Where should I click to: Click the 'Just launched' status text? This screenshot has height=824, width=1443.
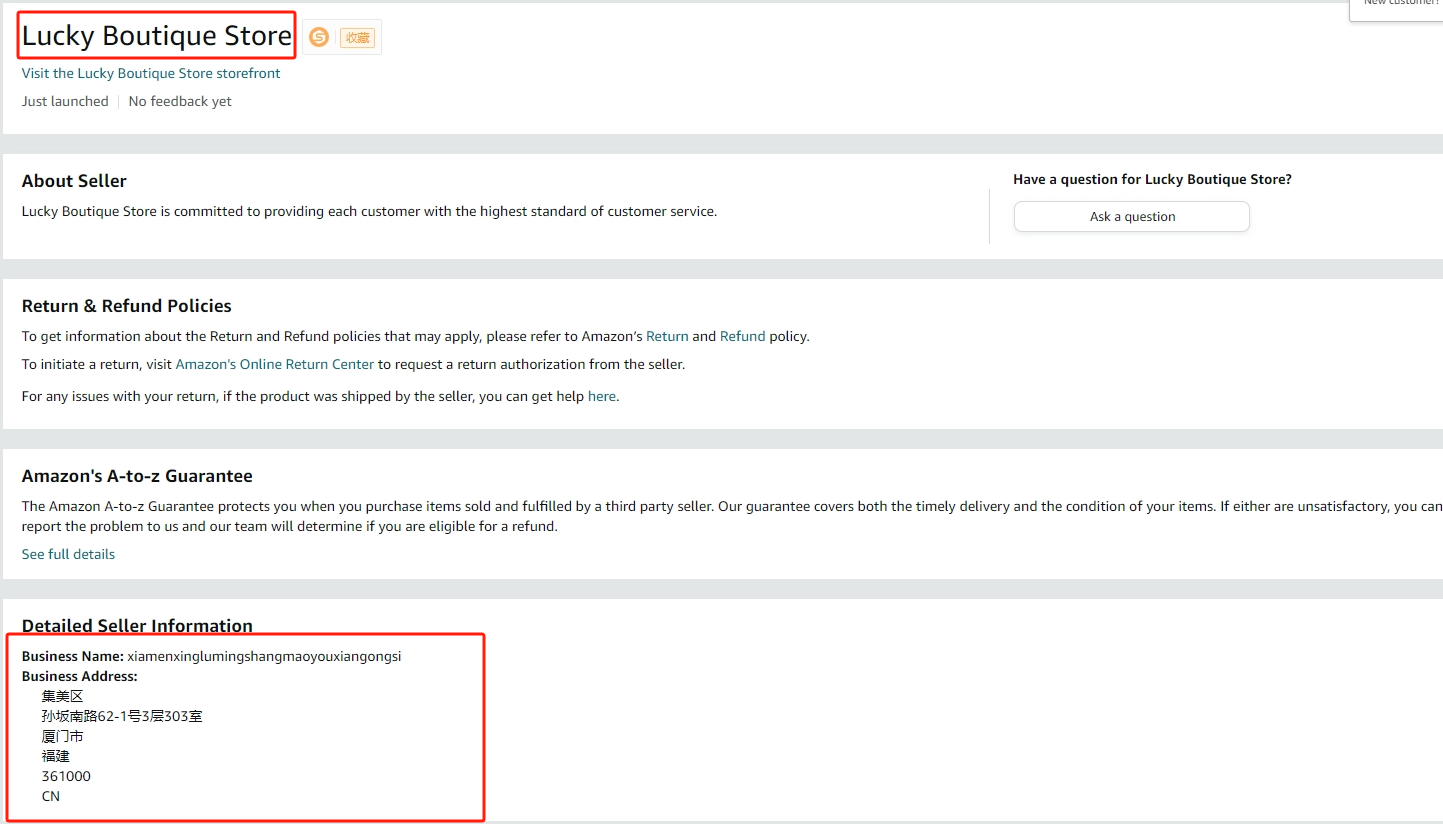coord(65,101)
